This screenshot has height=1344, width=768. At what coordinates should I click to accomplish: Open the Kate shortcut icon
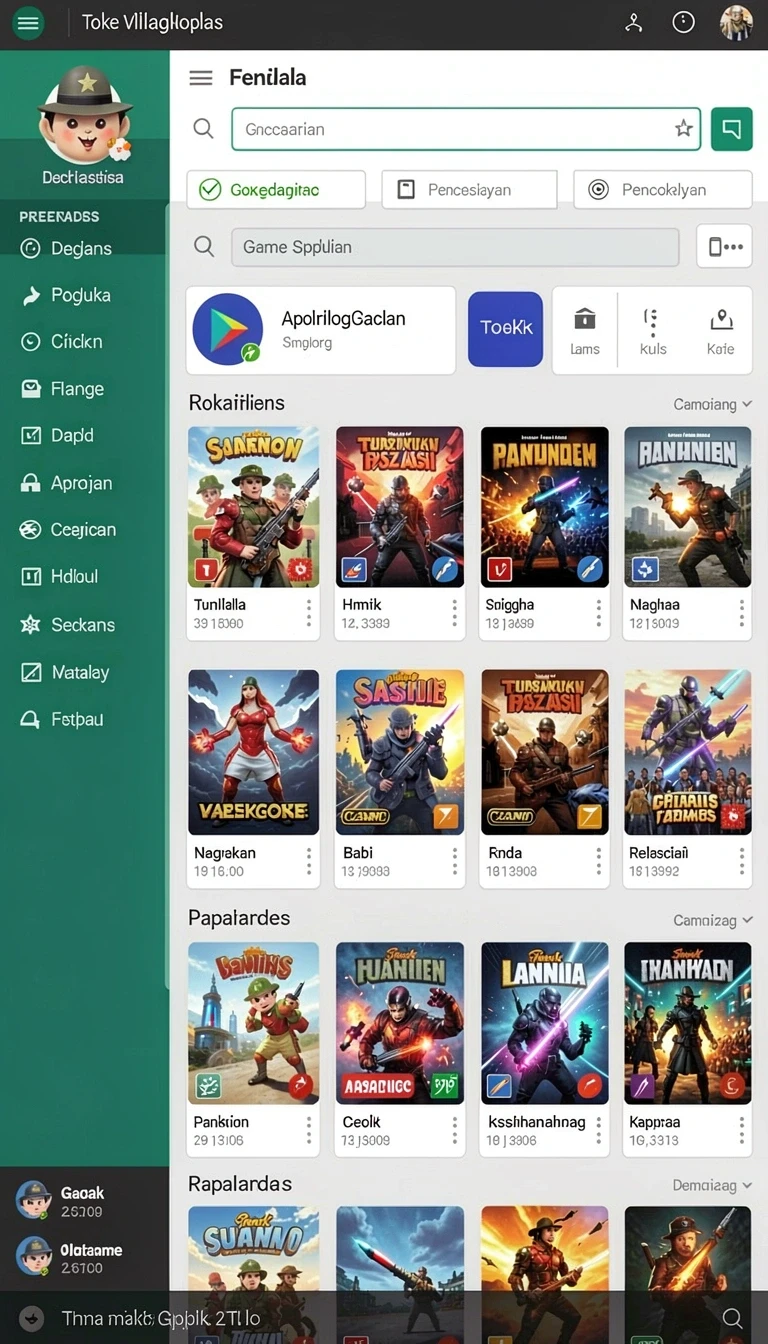click(720, 331)
